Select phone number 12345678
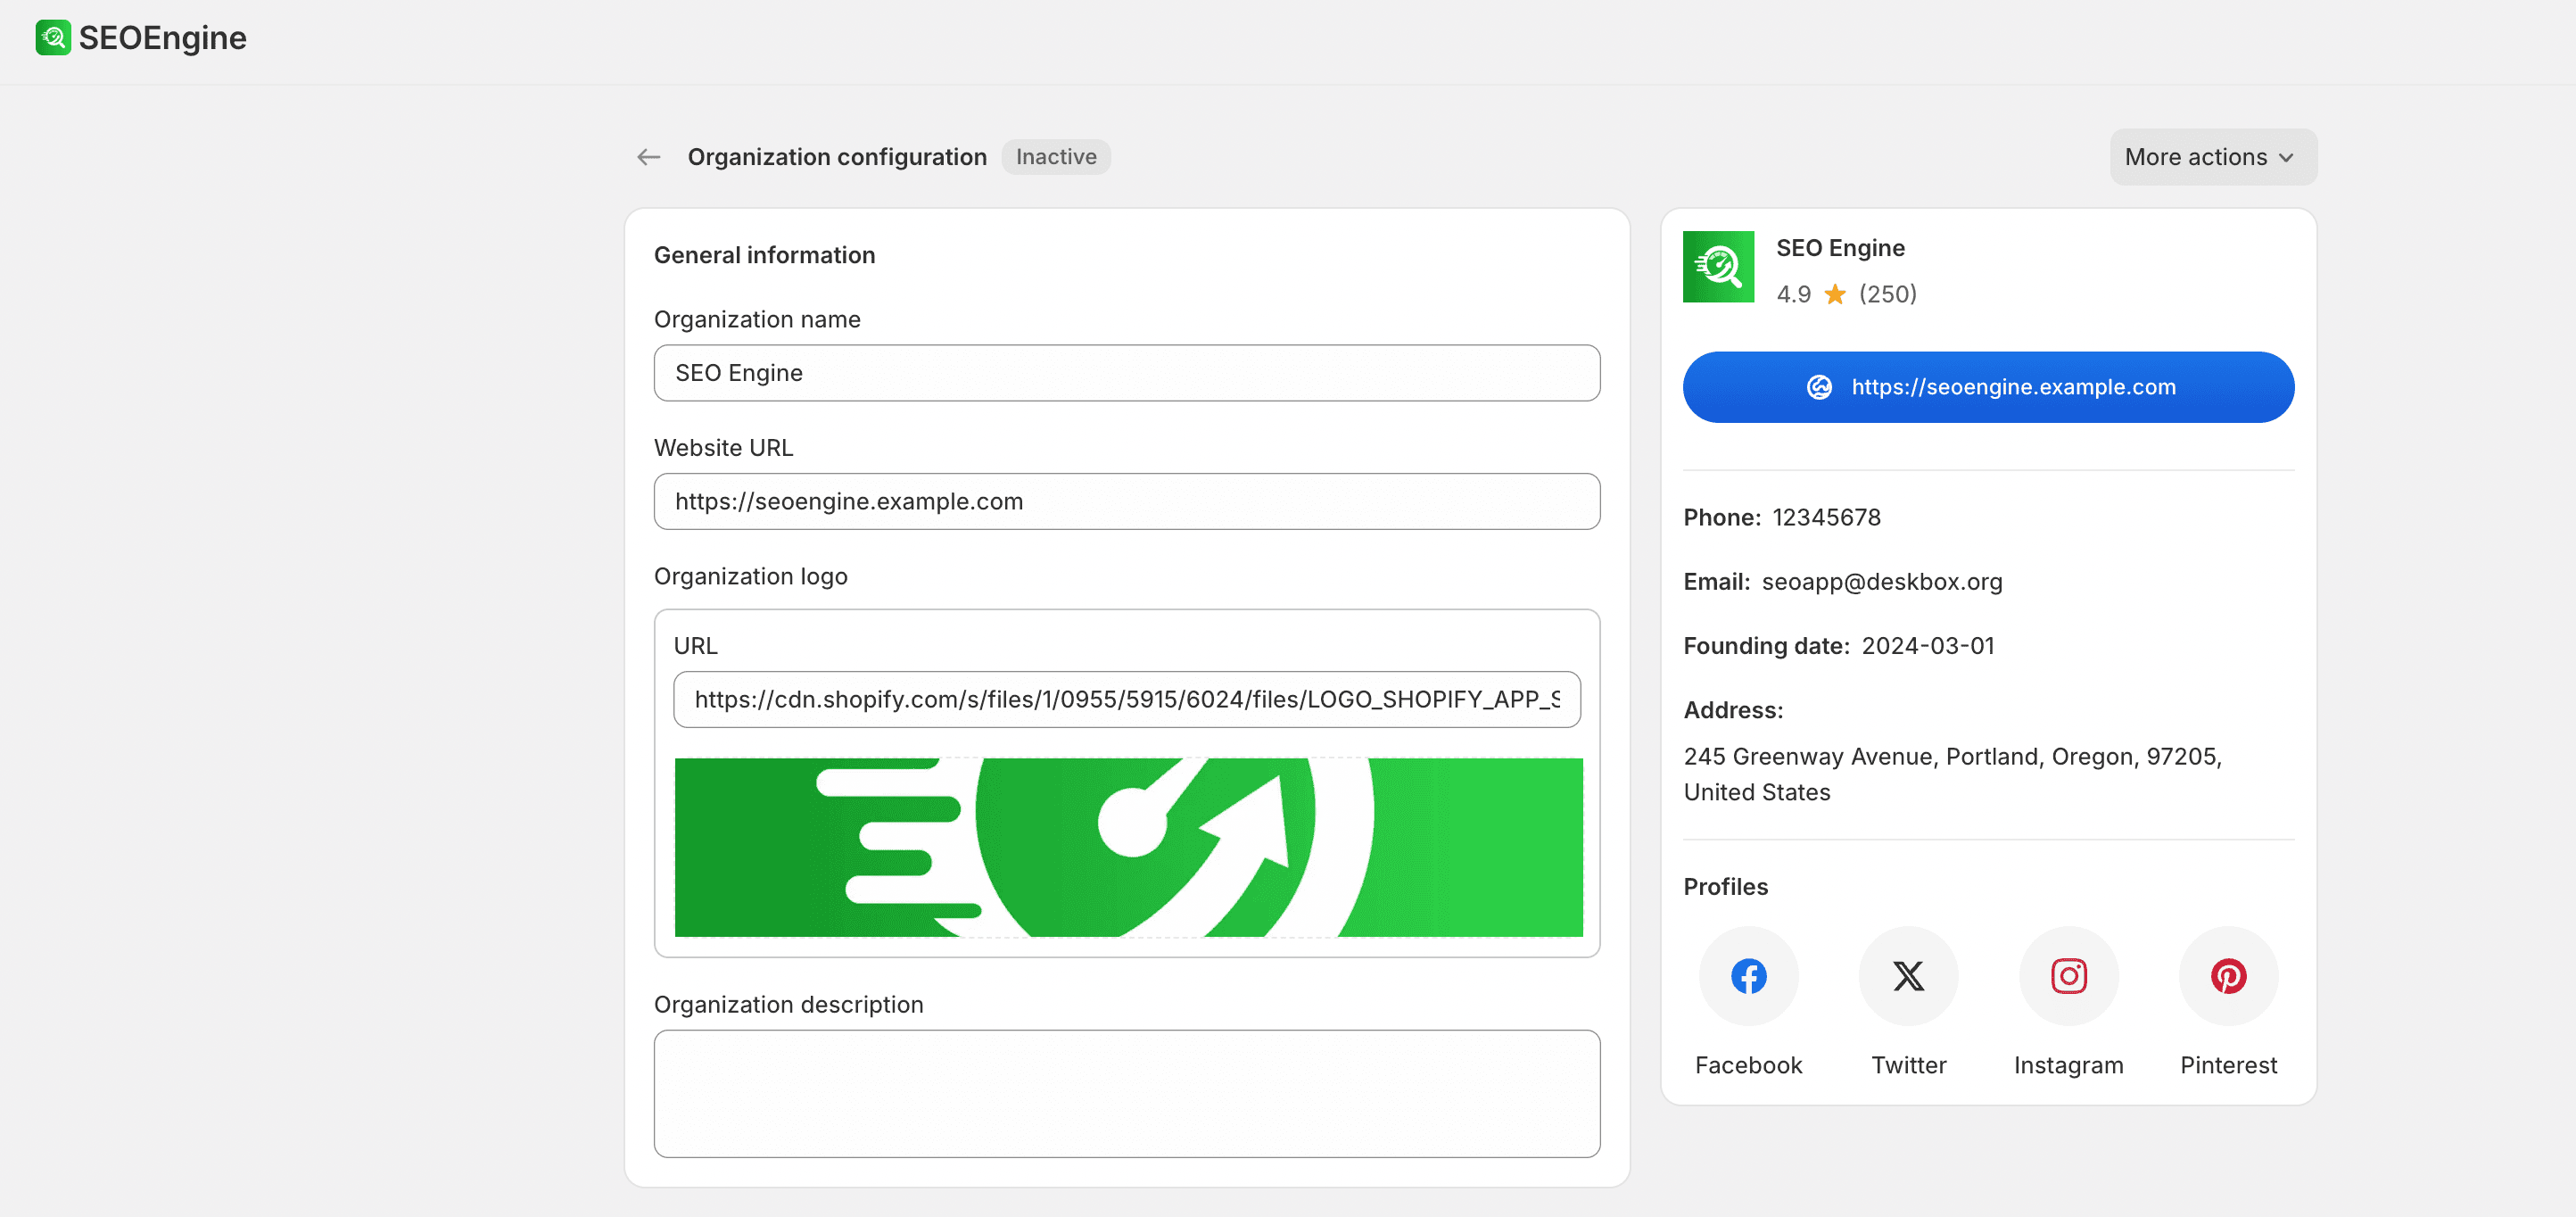 coord(1826,517)
